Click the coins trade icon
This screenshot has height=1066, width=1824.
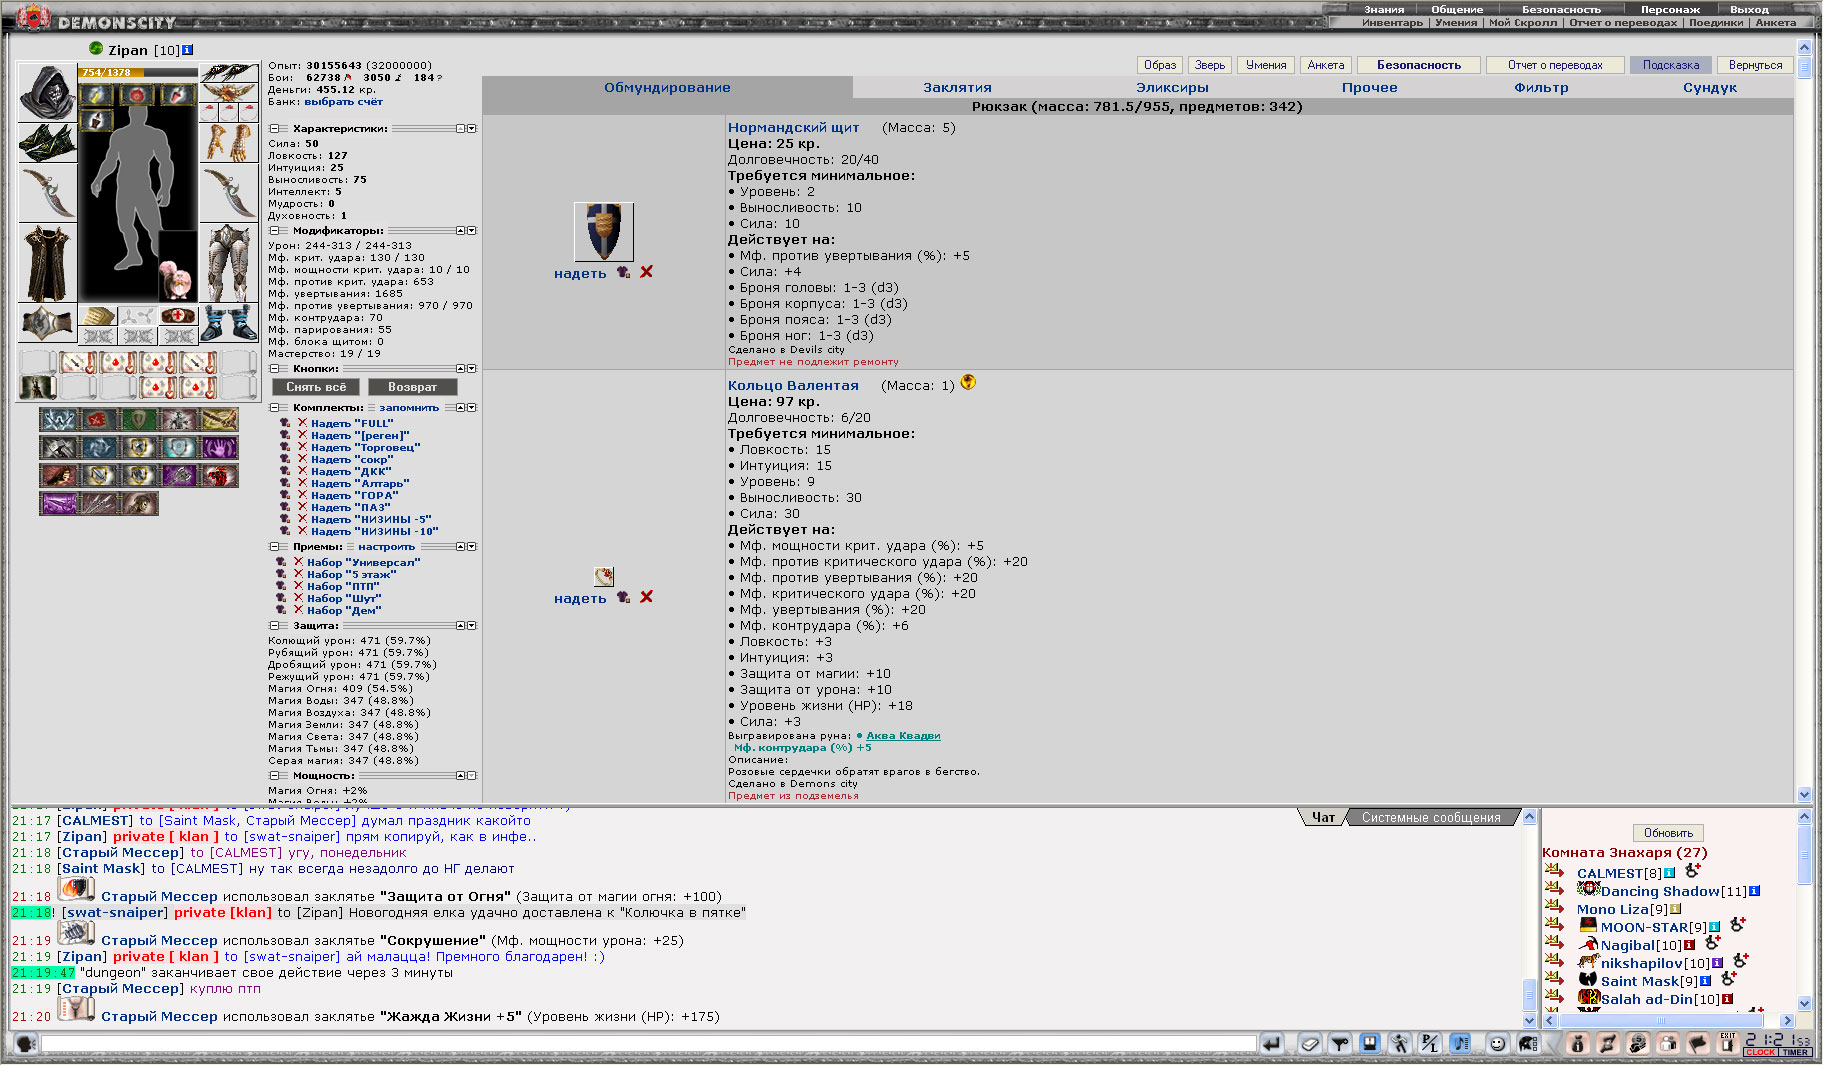click(x=1638, y=1044)
